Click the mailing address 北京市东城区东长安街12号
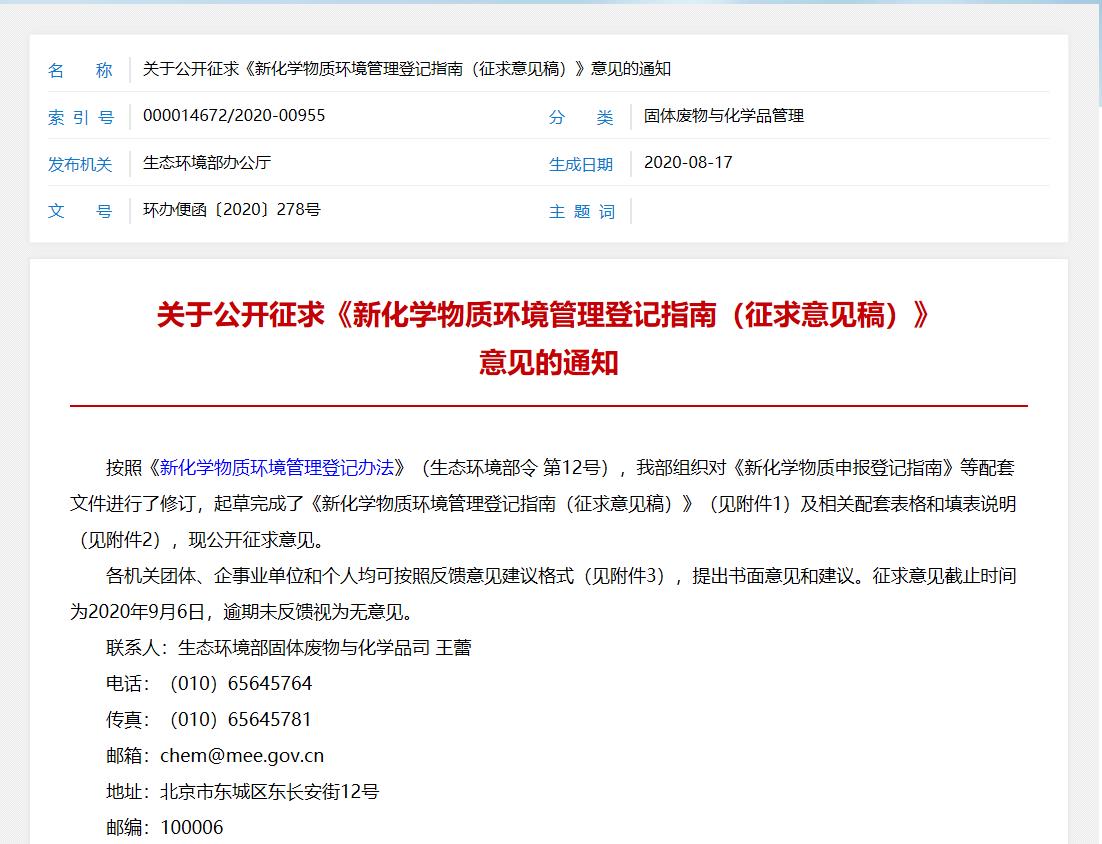1102x844 pixels. click(x=268, y=791)
